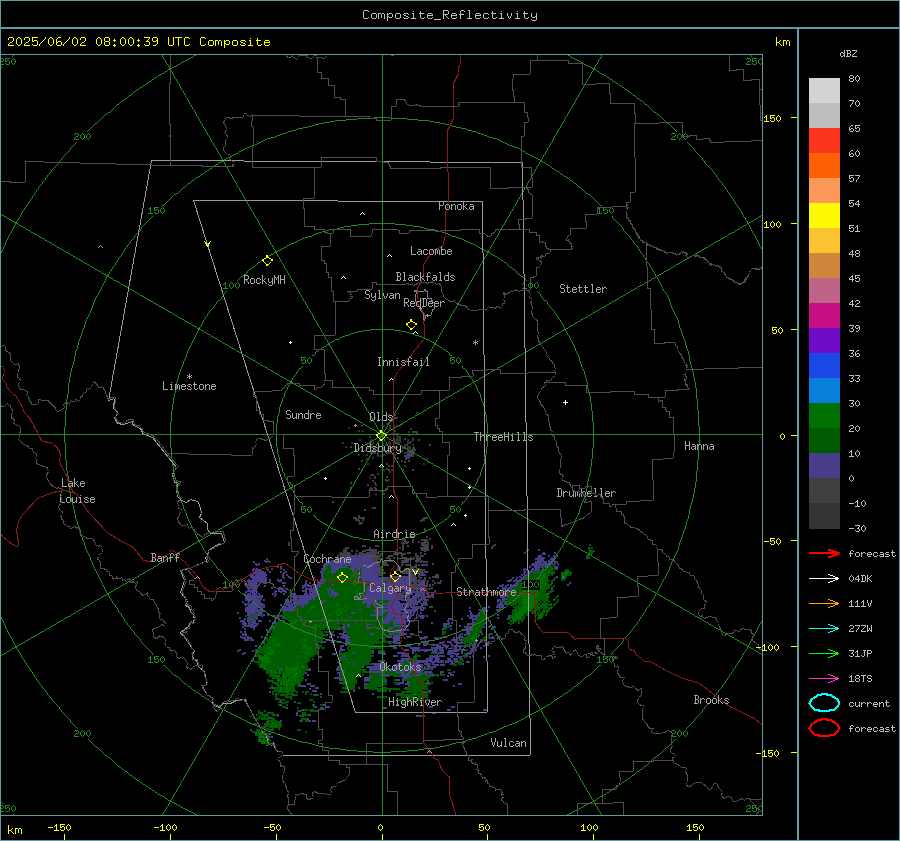Select the magenta 18TS arrow icon
The height and width of the screenshot is (841, 900).
[x=824, y=679]
